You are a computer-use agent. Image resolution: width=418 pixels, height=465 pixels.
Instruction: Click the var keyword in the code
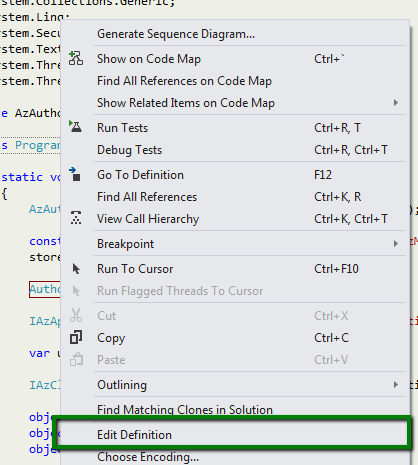[x=39, y=353]
